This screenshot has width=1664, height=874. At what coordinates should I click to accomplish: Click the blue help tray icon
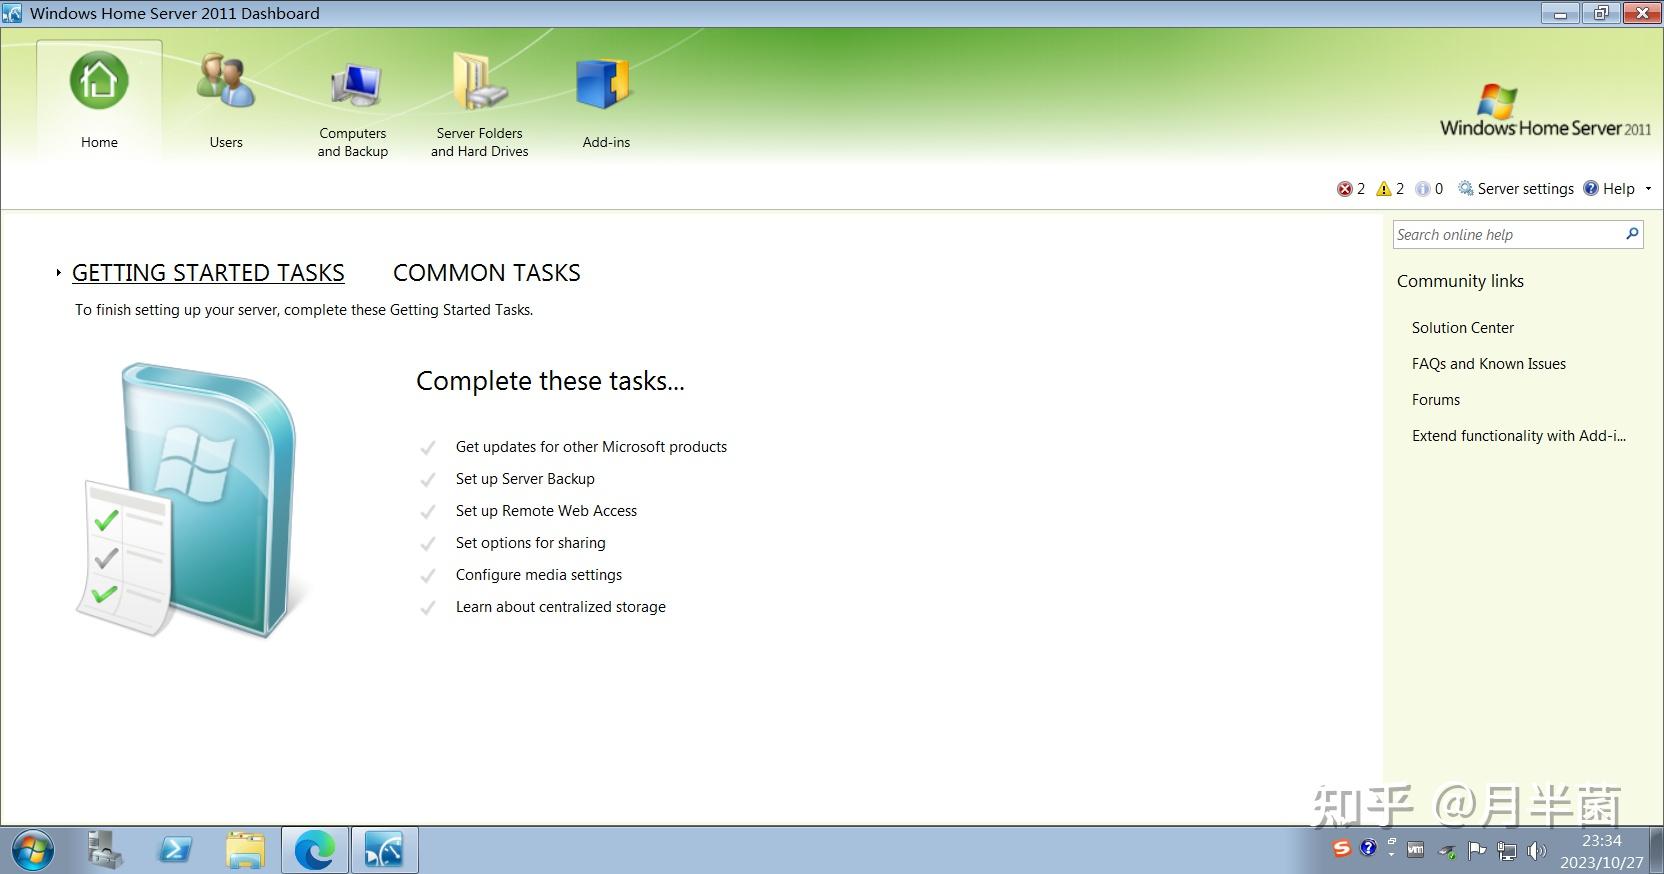(x=1368, y=848)
